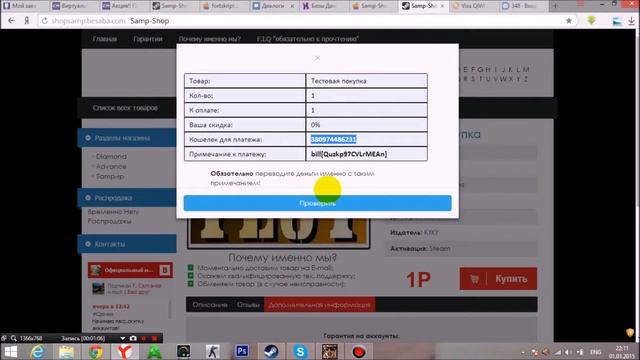The height and width of the screenshot is (360, 640).
Task: Switch to Yandex Browser in taskbar
Action: click(x=124, y=352)
